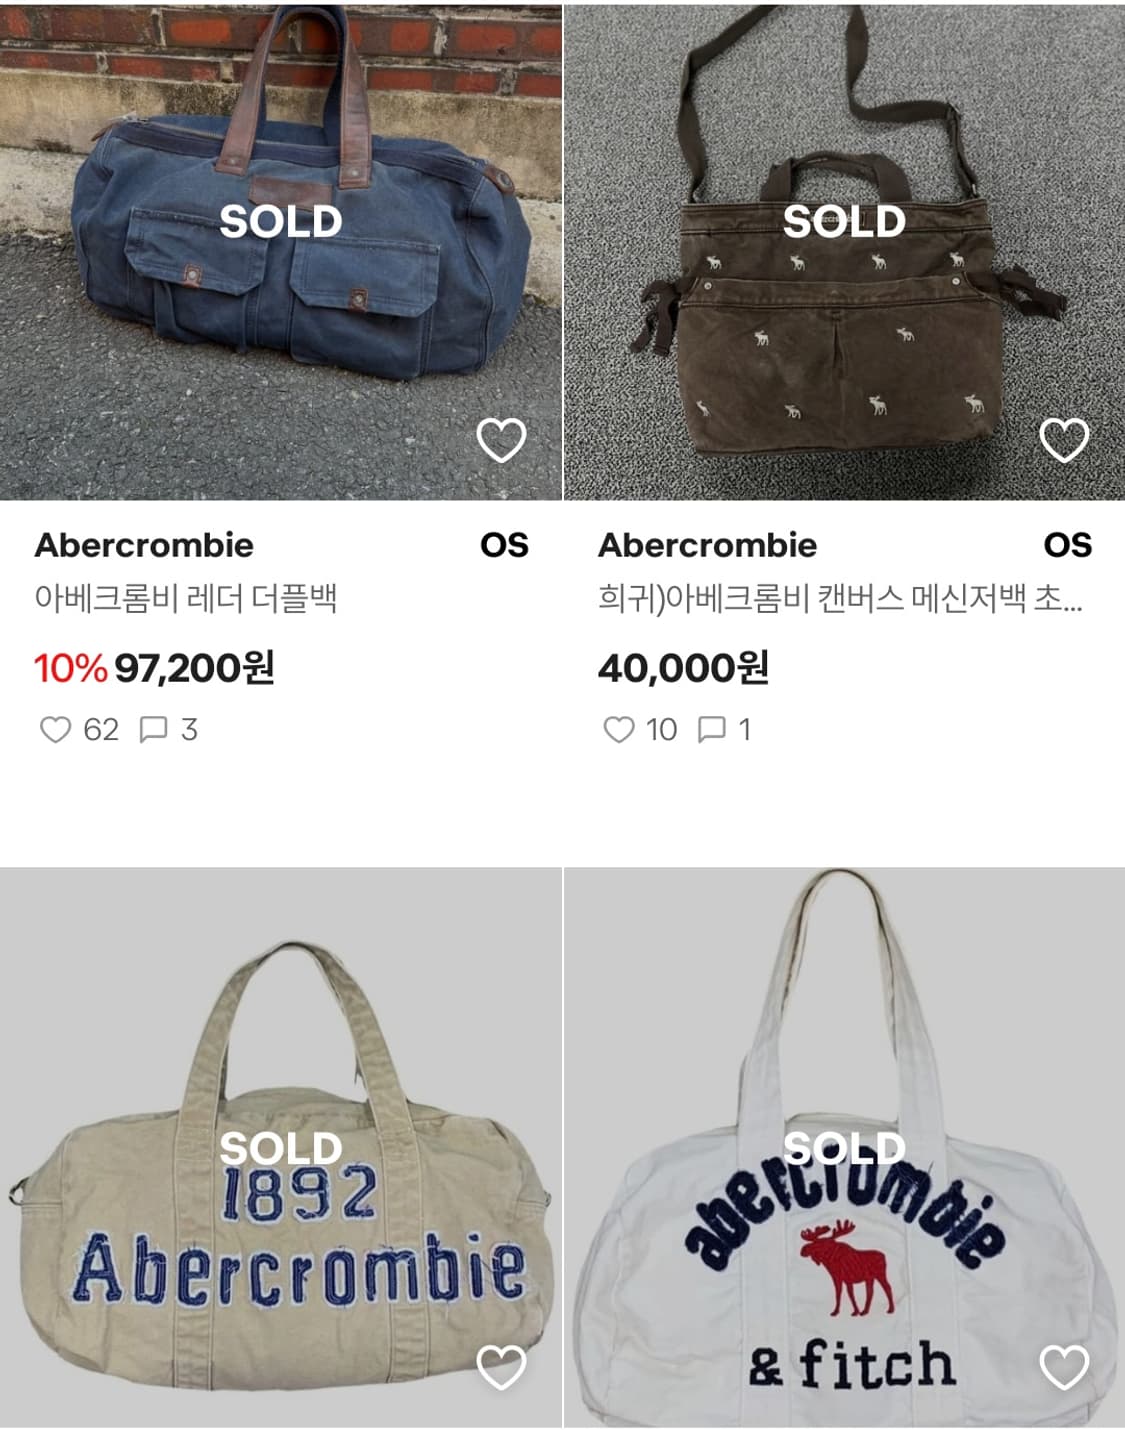Favorite the blue leather duffle bag

pyautogui.click(x=501, y=440)
